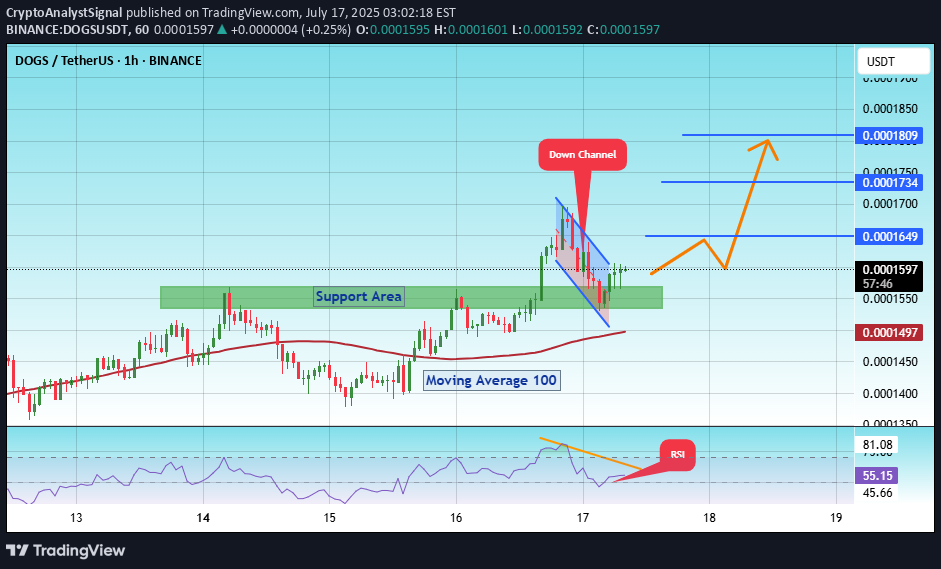Click the 0.0001809 target price label
The image size is (941, 569).
889,136
